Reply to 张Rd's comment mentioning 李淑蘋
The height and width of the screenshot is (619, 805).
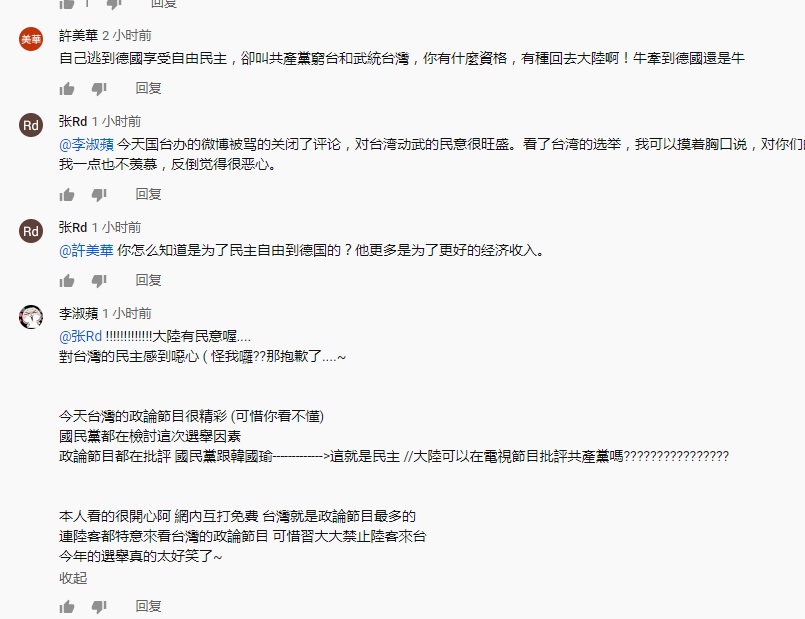click(x=148, y=194)
